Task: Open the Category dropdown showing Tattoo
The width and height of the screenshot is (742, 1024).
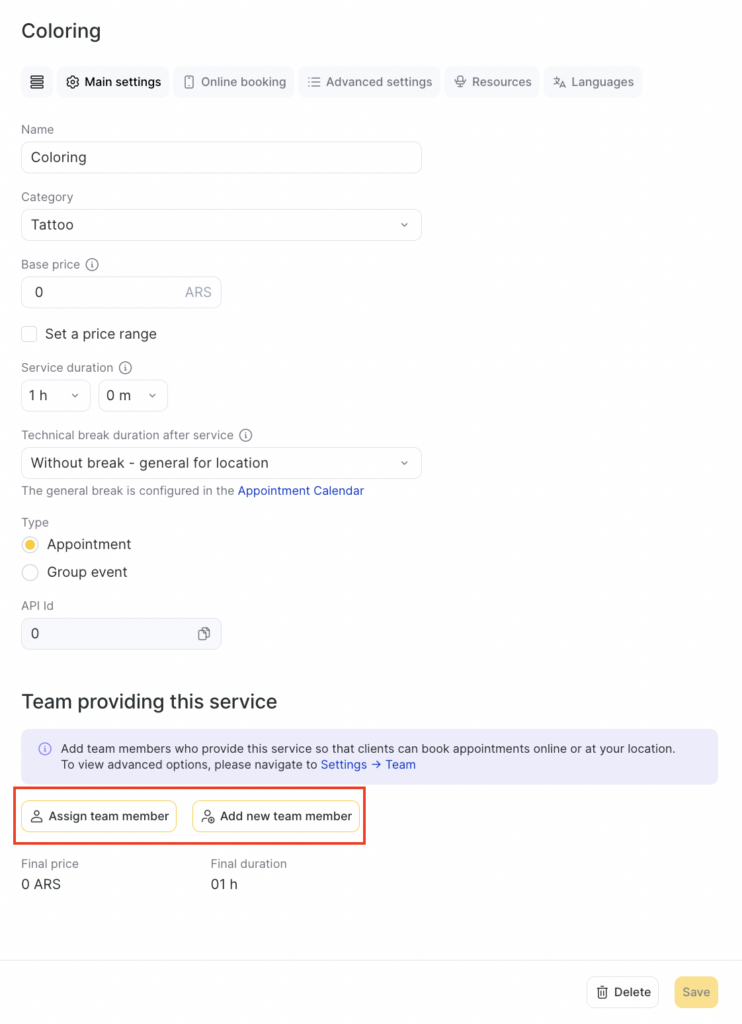Action: [221, 225]
